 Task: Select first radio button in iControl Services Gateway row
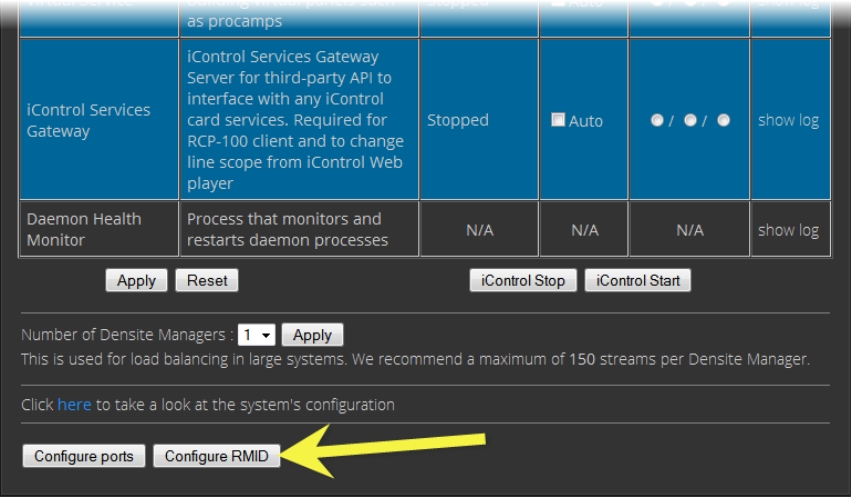point(657,120)
